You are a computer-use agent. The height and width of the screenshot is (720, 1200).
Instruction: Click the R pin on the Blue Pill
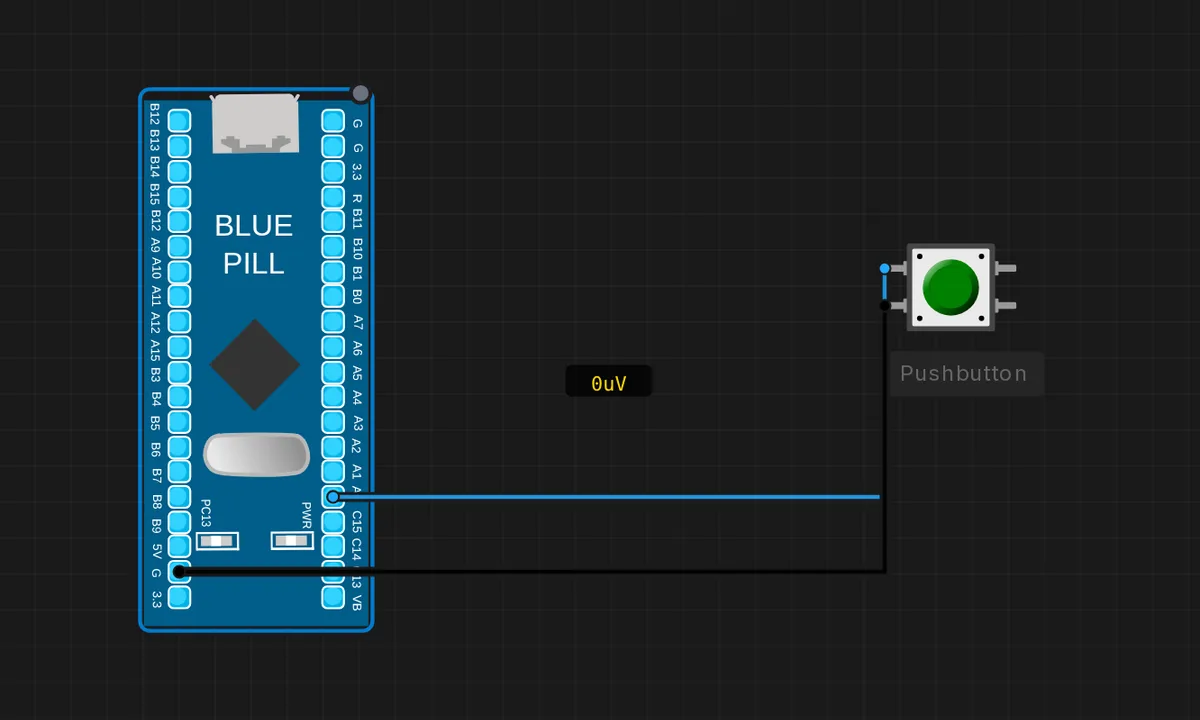click(x=333, y=197)
